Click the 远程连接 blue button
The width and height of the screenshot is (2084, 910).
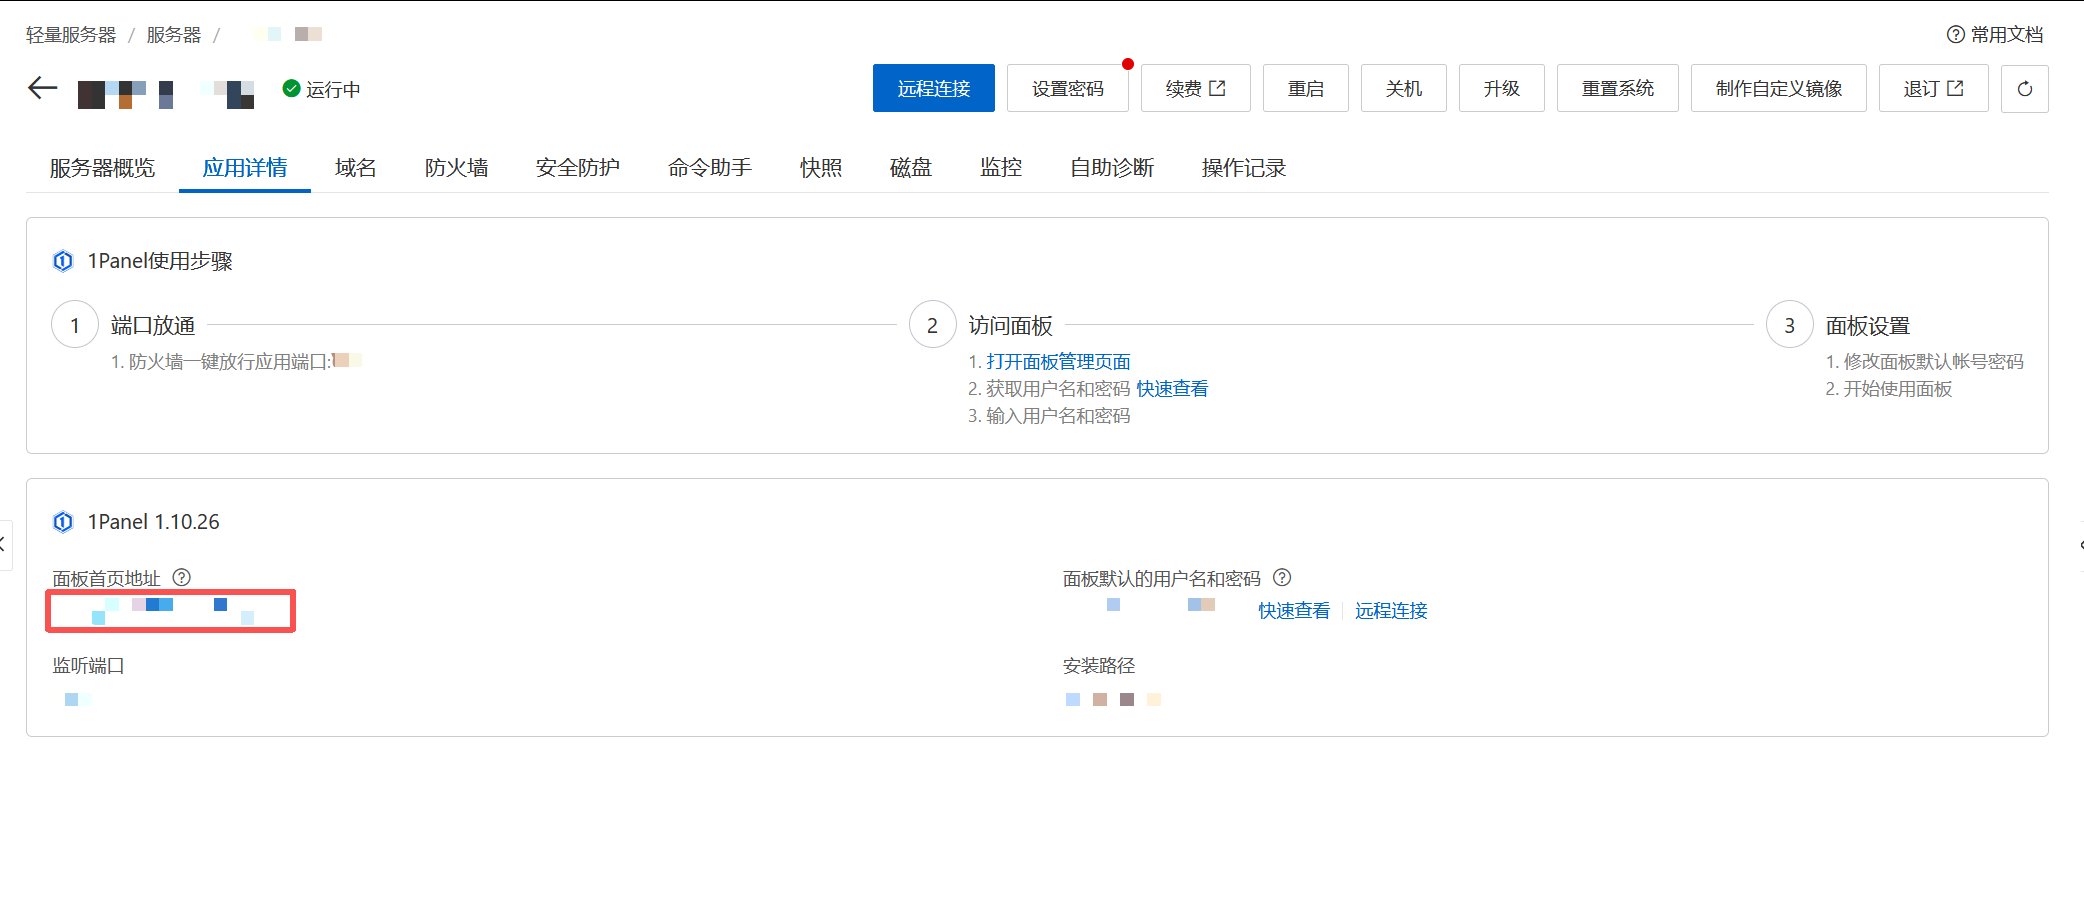pyautogui.click(x=933, y=89)
